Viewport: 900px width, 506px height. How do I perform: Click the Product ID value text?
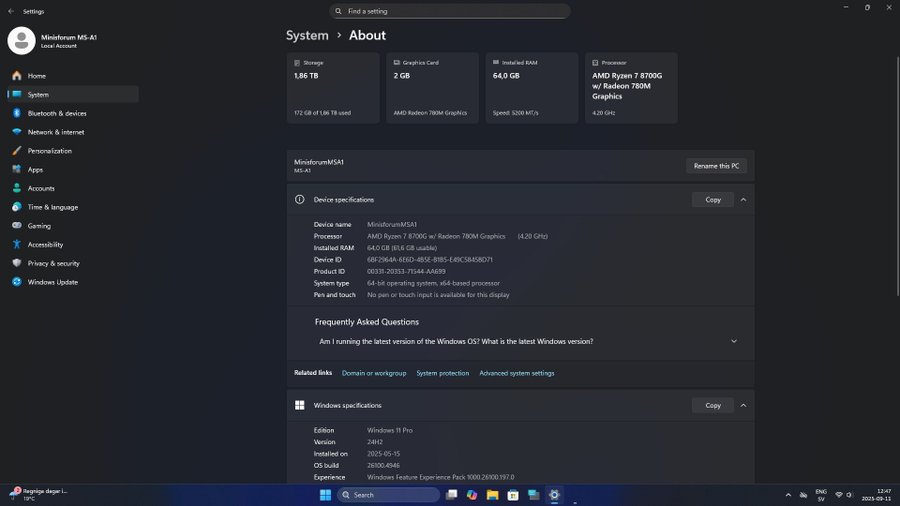[x=406, y=271]
